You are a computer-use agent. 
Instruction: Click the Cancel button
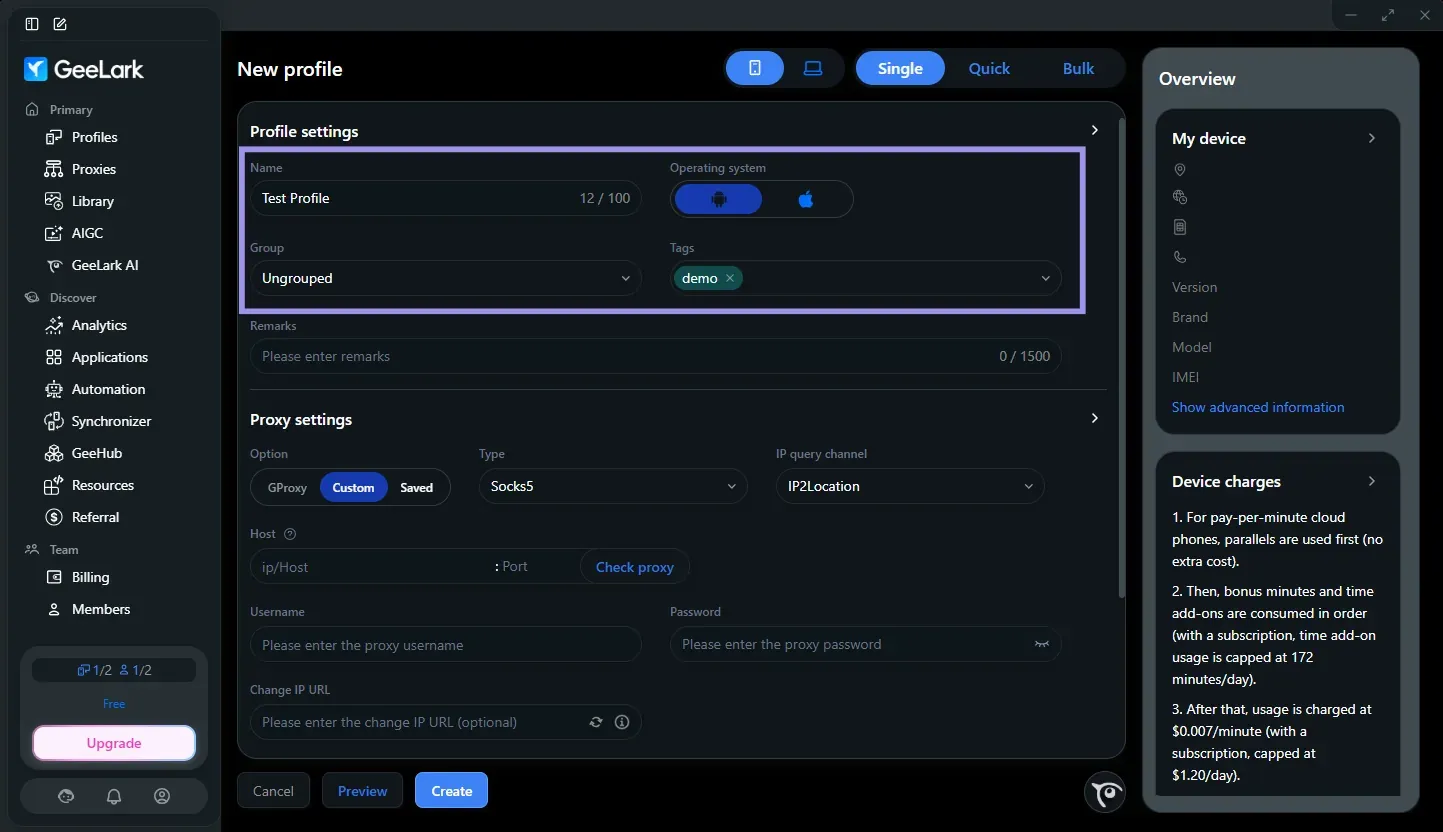point(273,790)
